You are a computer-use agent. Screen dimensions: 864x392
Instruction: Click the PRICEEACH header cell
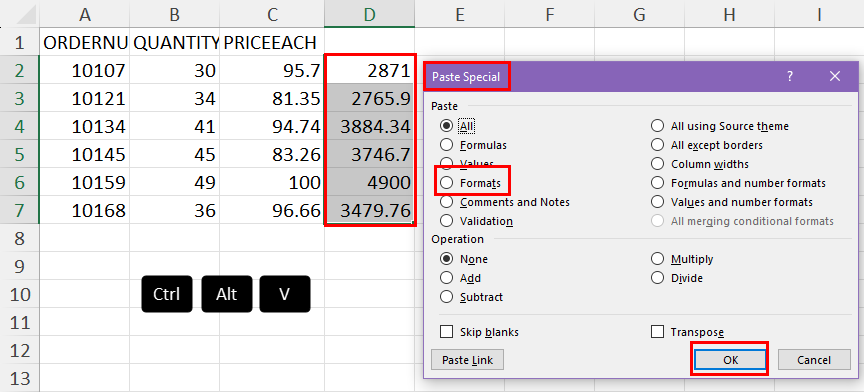coord(272,42)
